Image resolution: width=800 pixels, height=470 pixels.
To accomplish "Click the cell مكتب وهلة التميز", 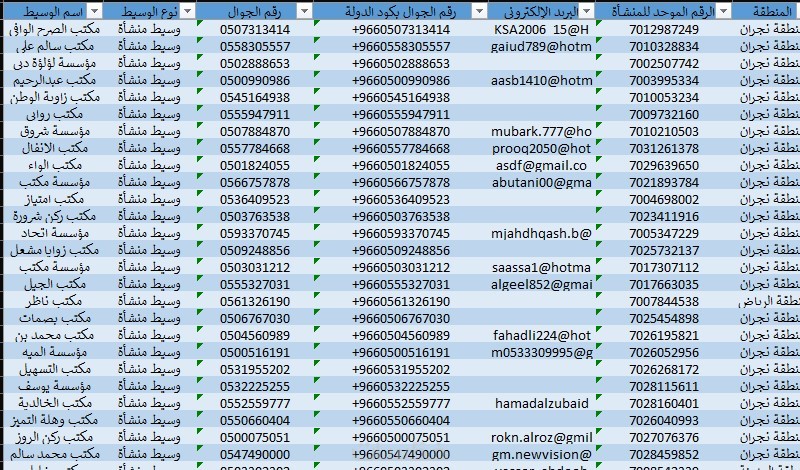I will pyautogui.click(x=53, y=420).
